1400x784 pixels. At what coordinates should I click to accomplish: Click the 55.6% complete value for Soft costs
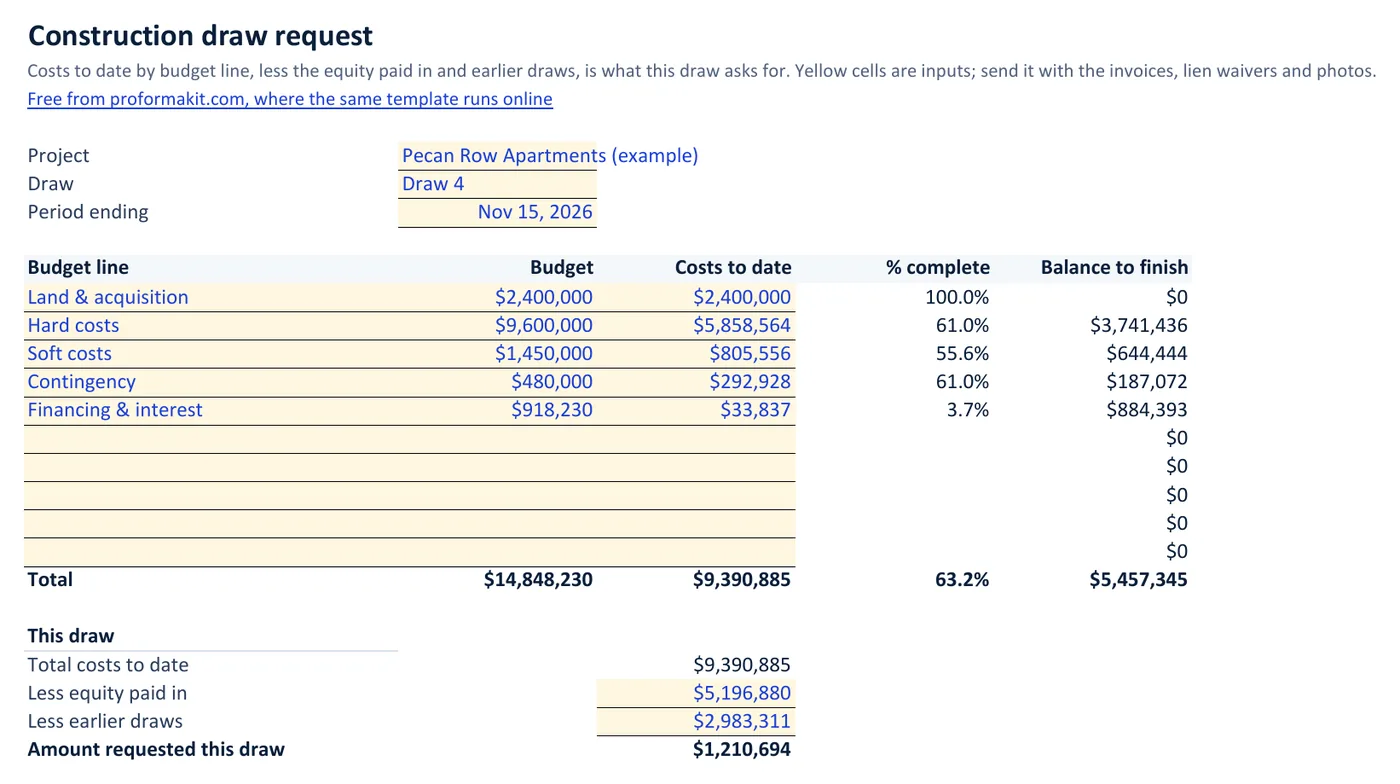(x=964, y=353)
